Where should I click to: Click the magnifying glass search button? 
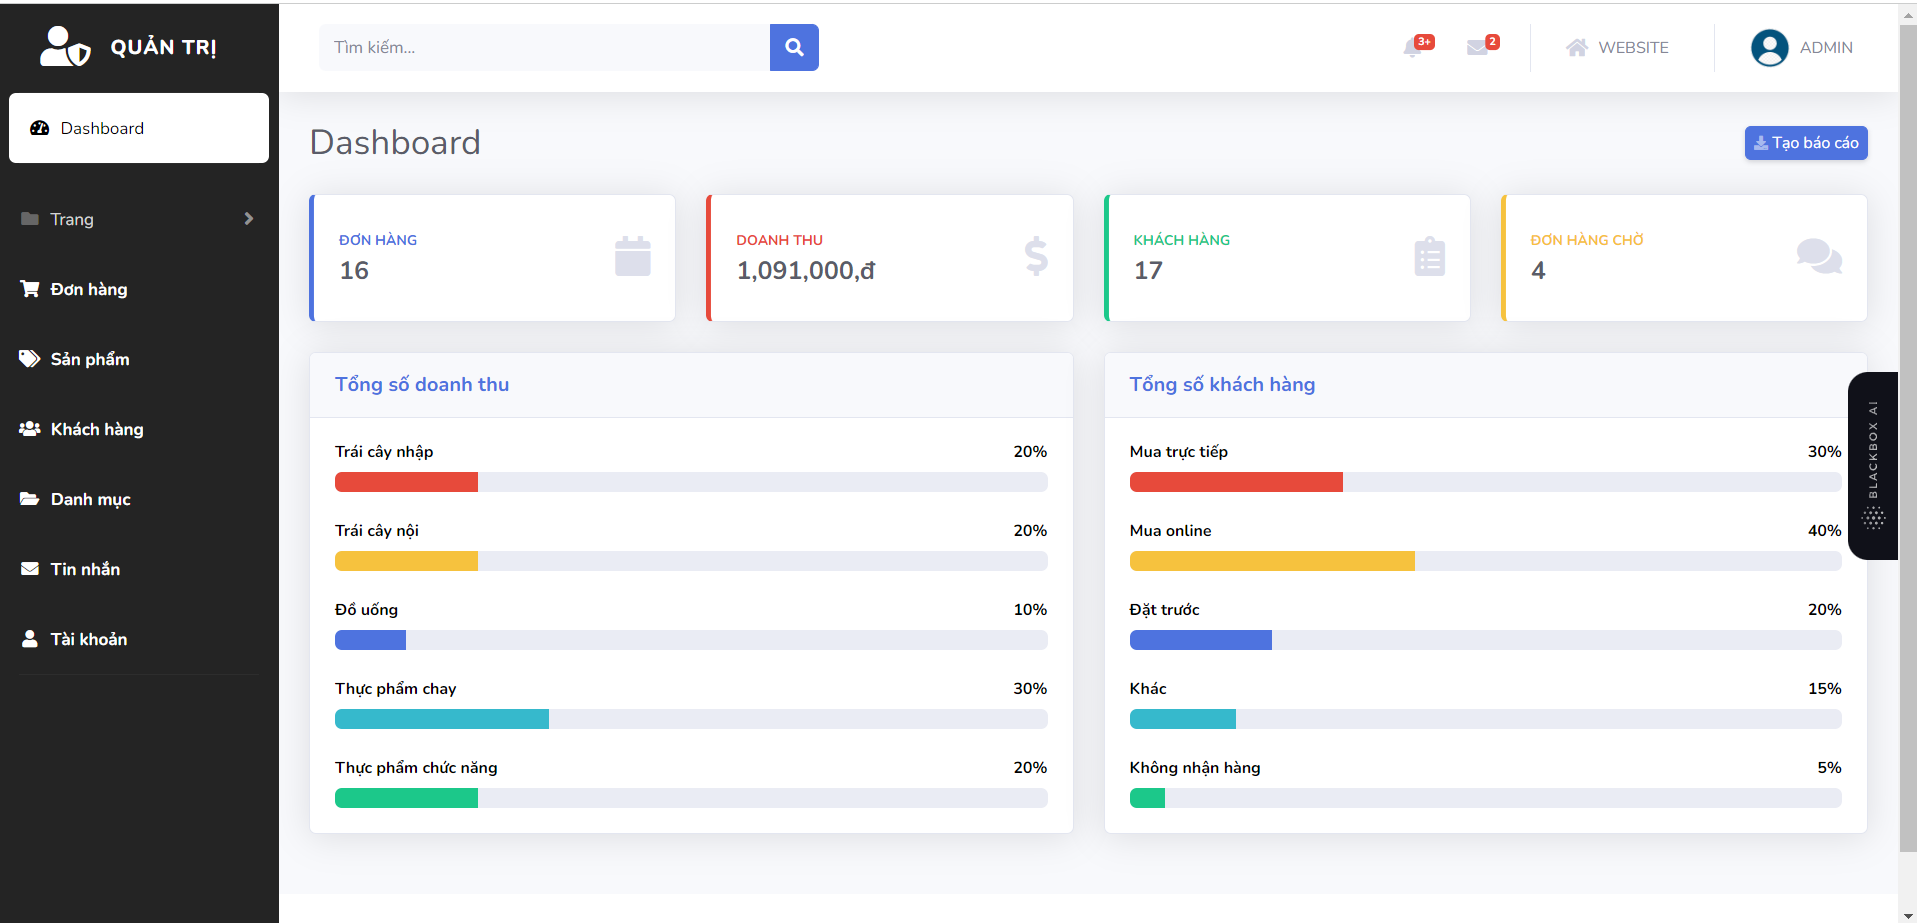[x=794, y=47]
